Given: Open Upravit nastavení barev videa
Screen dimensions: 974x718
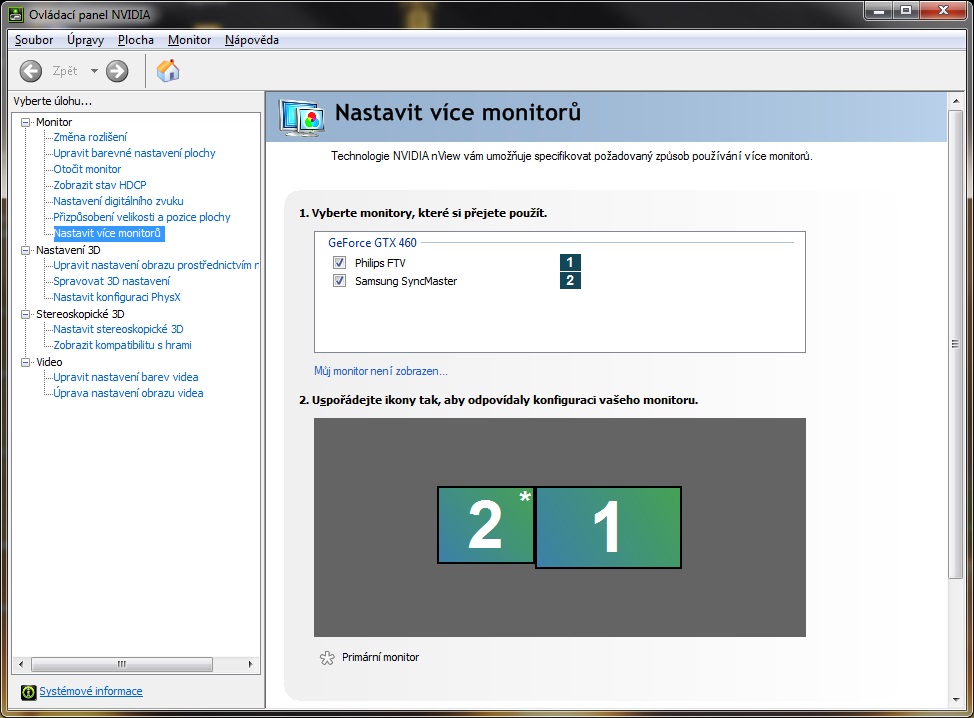Looking at the screenshot, I should tap(125, 377).
